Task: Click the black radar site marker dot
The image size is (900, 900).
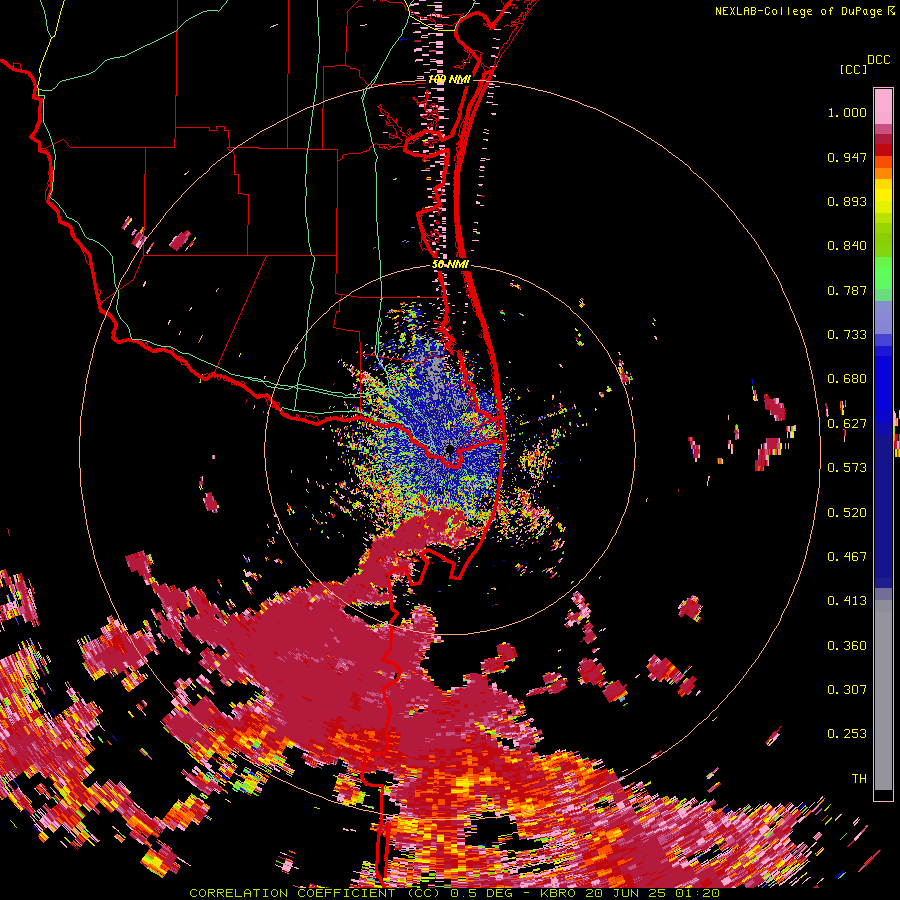Action: pos(450,449)
